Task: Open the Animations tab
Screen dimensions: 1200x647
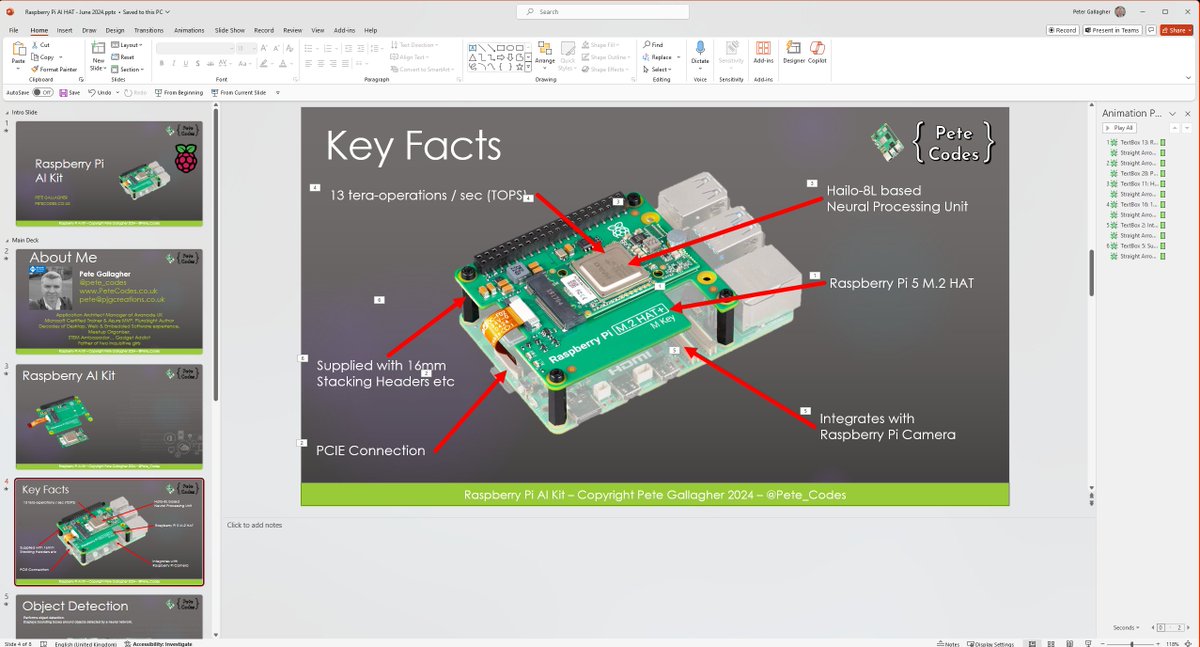Action: [x=189, y=30]
